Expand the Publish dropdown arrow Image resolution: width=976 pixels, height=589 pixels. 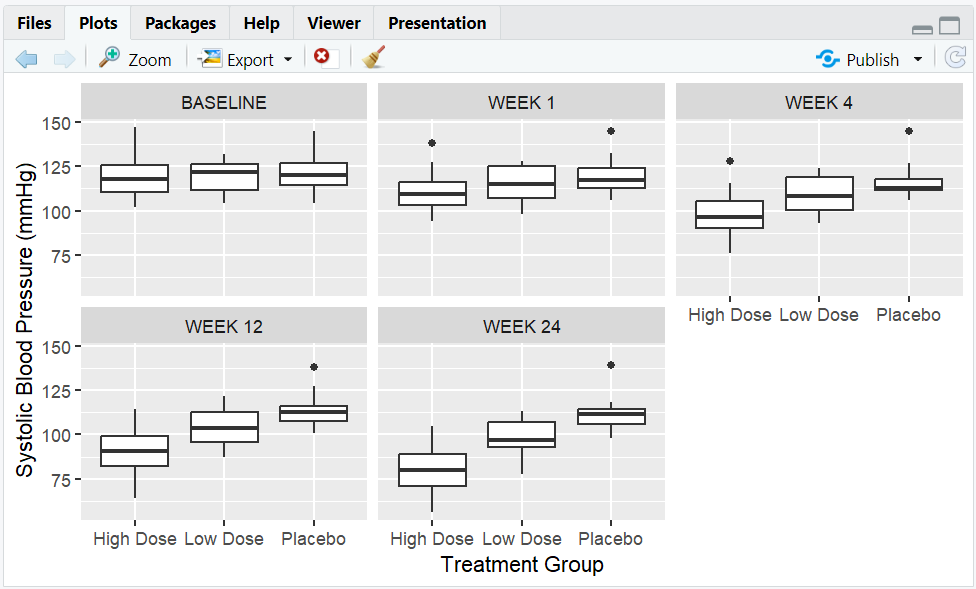coord(916,59)
